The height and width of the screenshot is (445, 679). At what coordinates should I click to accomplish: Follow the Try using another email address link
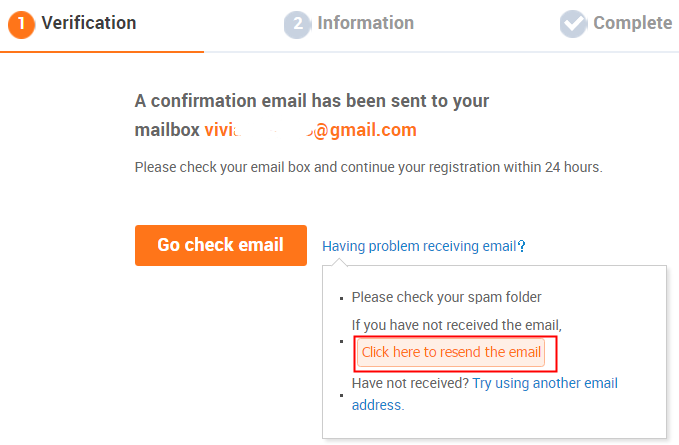click(545, 383)
